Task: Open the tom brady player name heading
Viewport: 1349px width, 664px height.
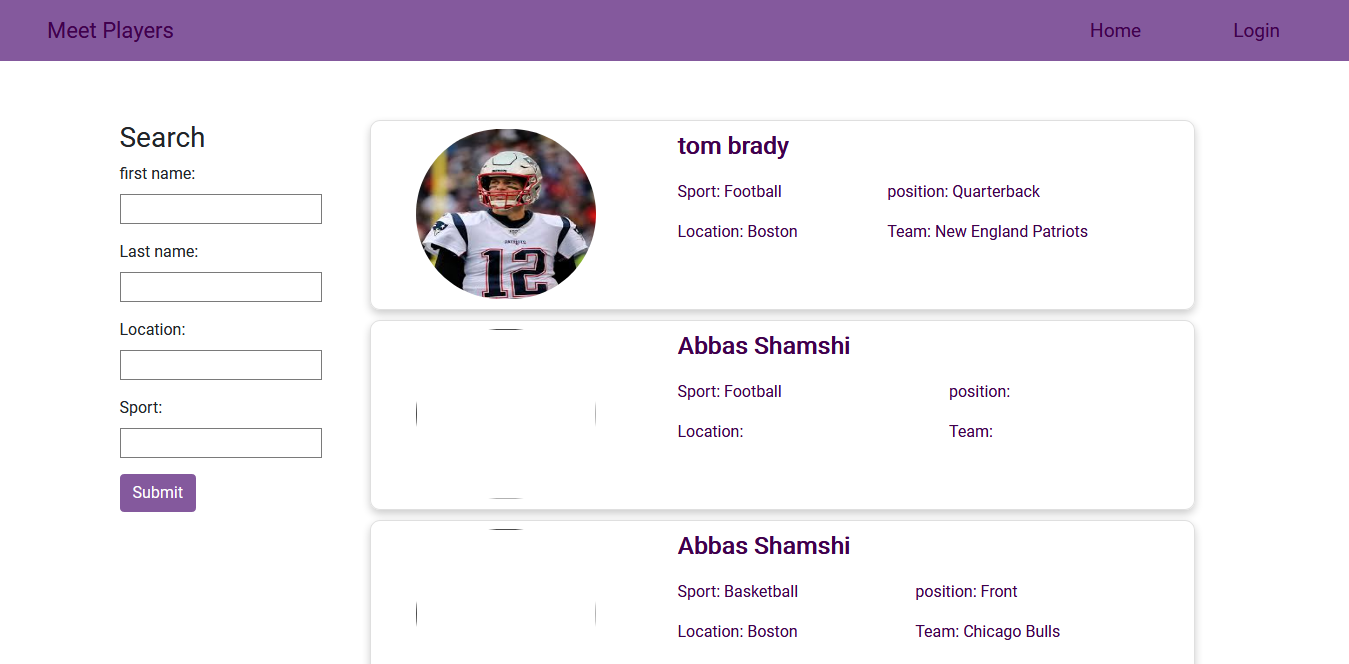Action: click(733, 146)
